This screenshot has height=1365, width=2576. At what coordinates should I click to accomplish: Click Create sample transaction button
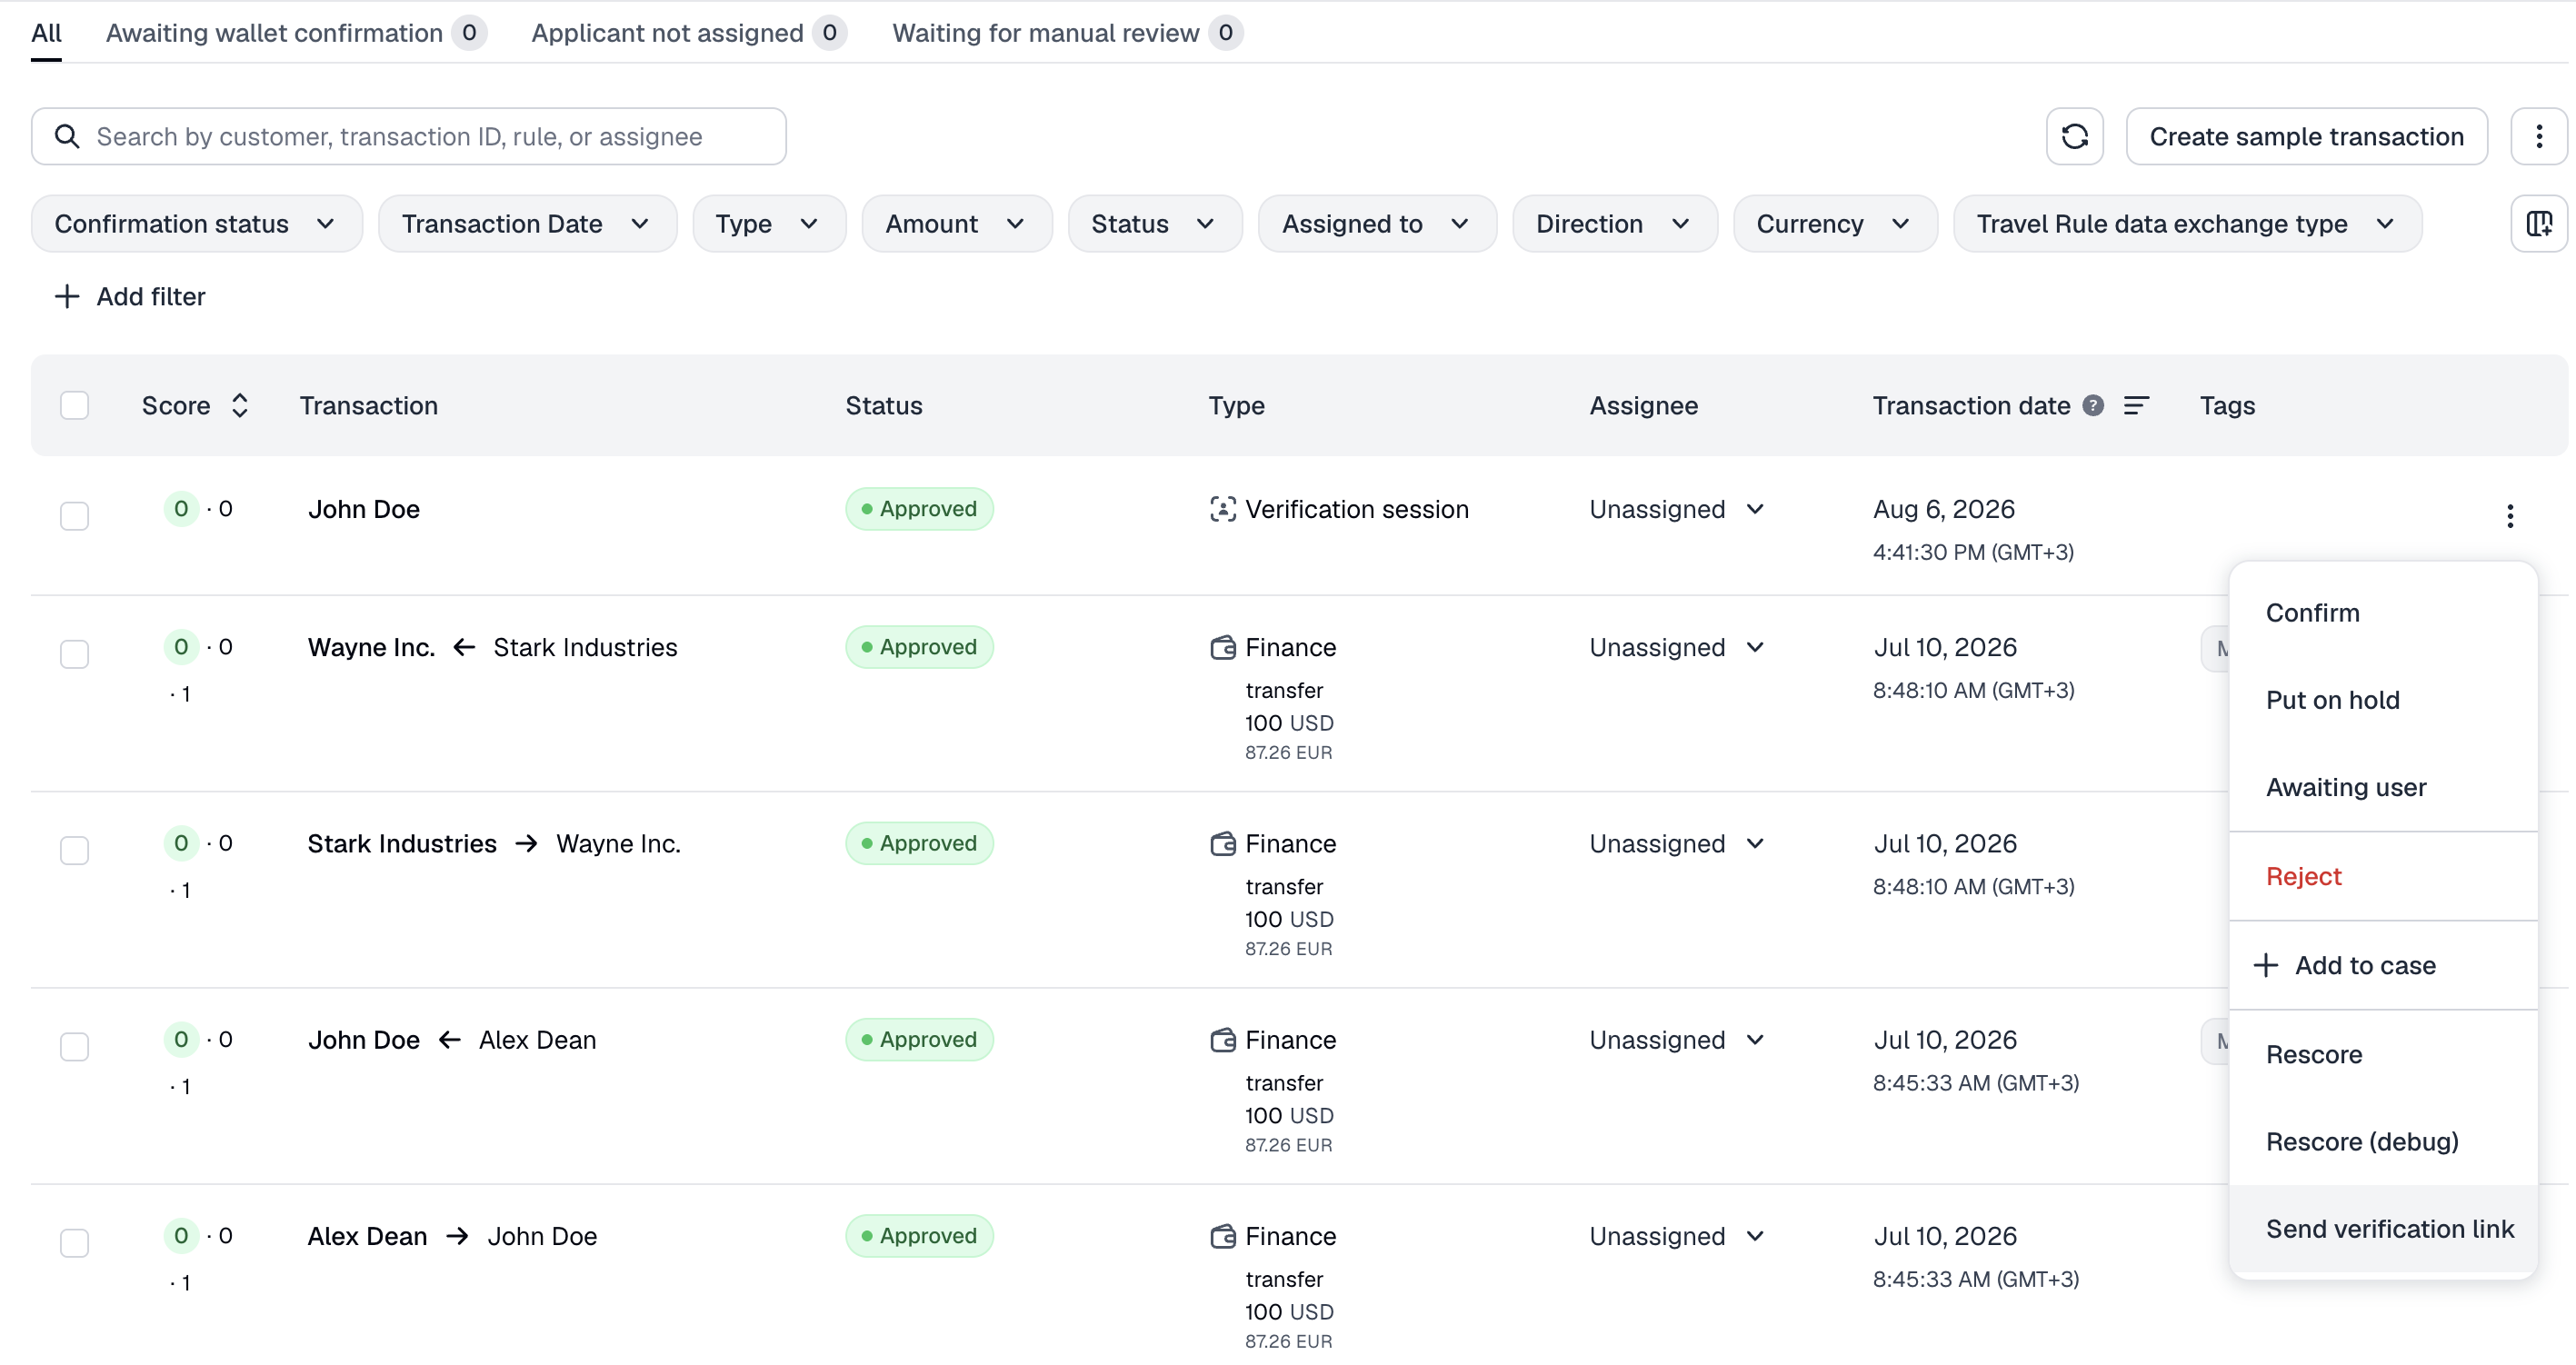coord(2306,136)
